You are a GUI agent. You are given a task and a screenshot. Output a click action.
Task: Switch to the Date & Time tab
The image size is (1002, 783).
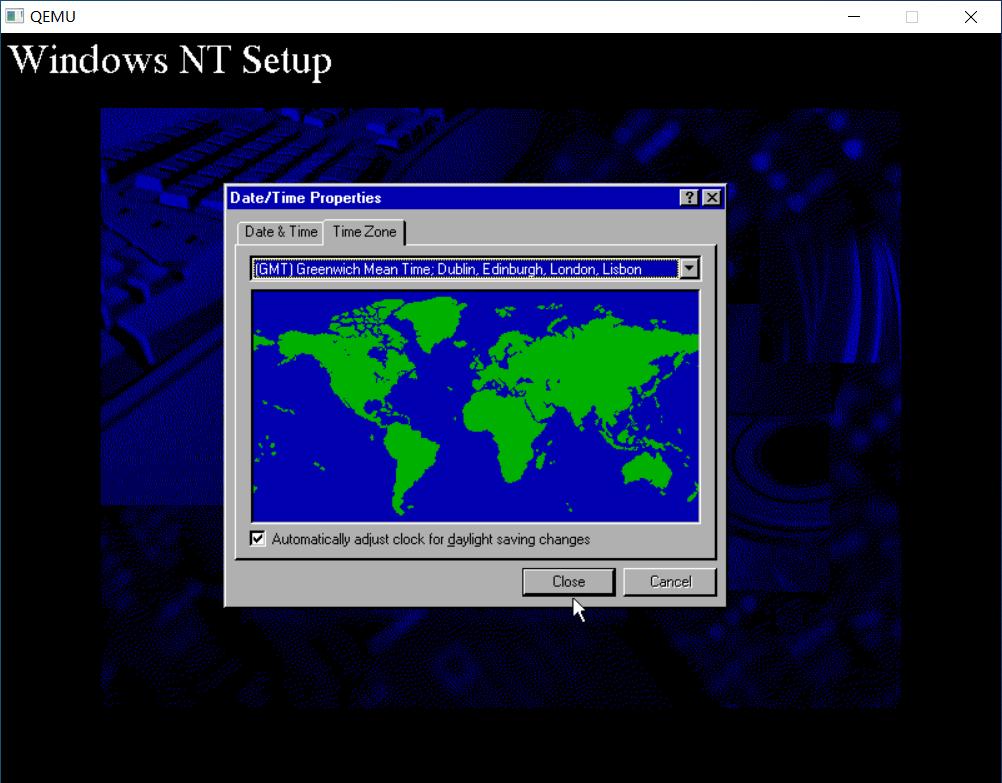pos(279,231)
